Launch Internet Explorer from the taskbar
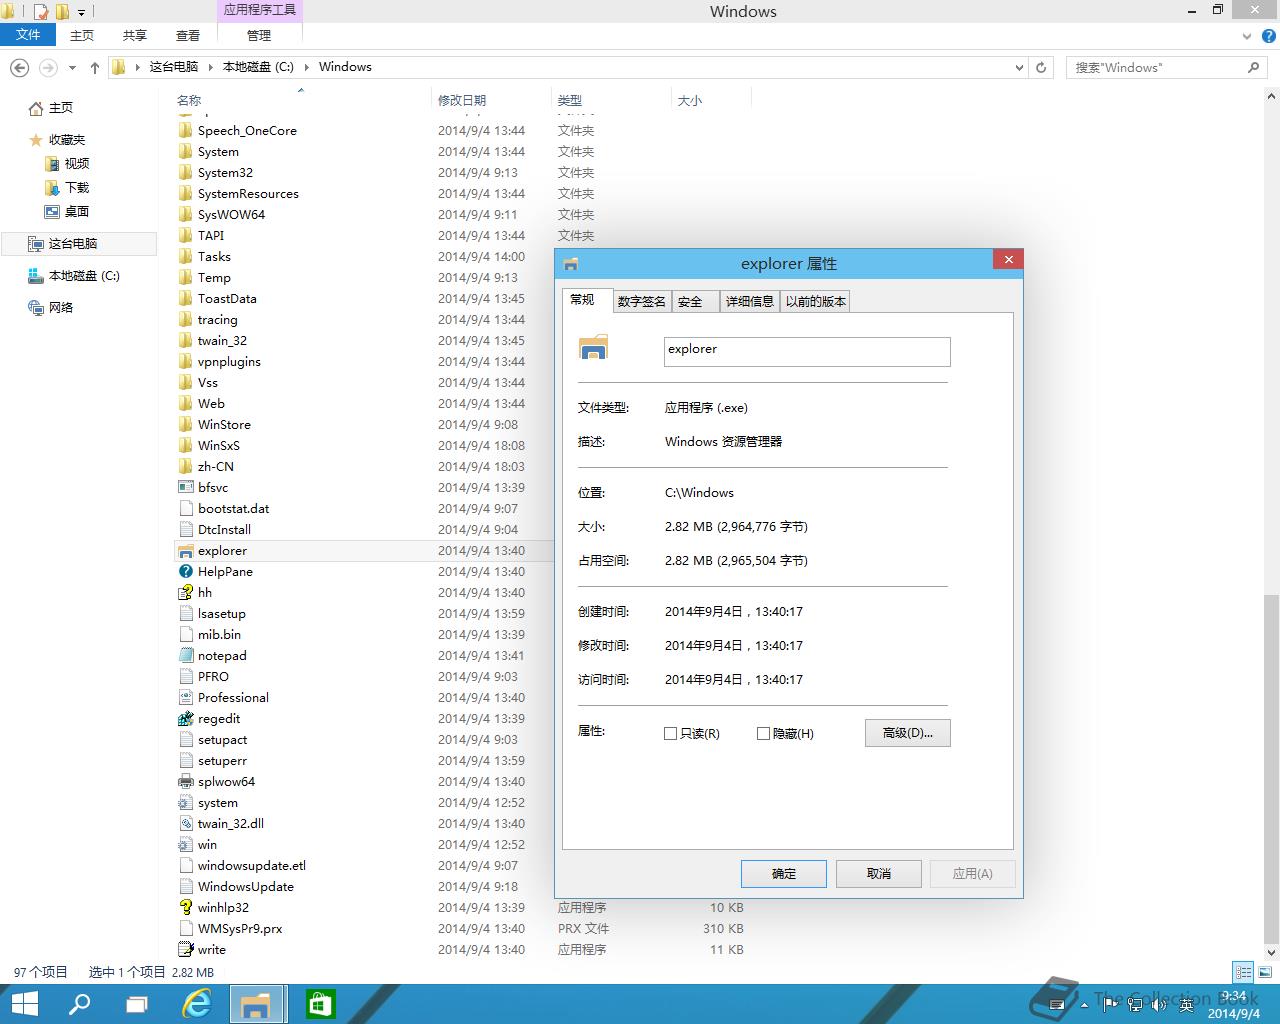 click(x=198, y=1004)
